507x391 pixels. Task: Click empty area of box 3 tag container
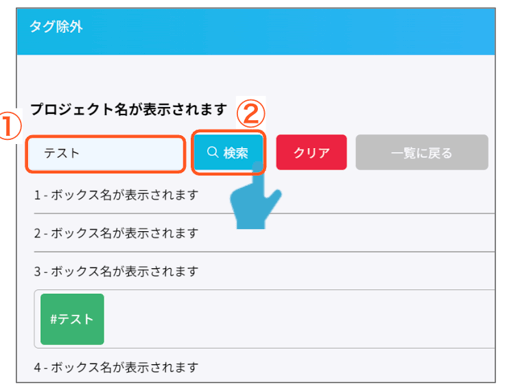(300, 319)
